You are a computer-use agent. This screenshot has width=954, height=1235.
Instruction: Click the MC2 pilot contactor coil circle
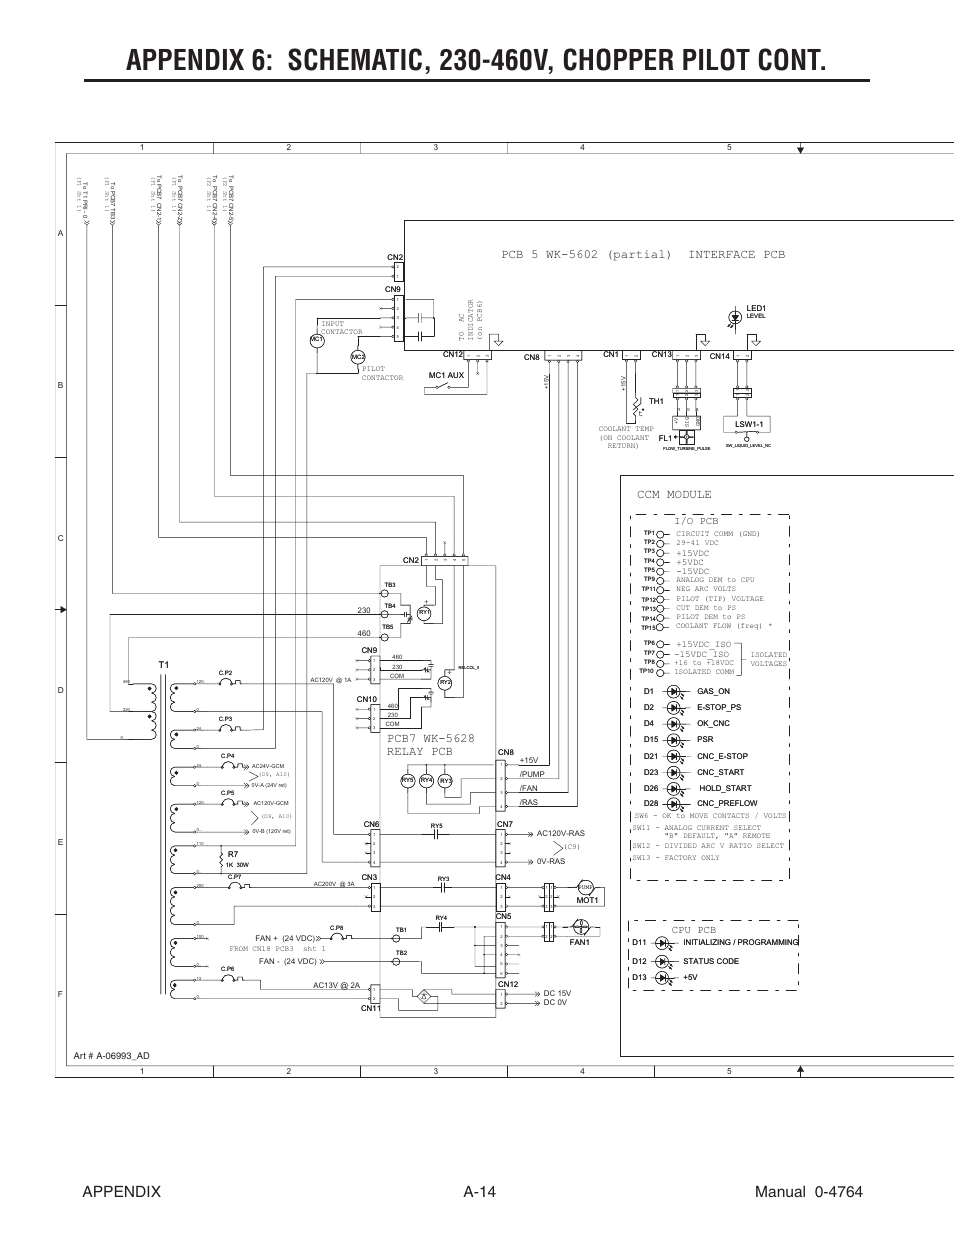click(356, 357)
